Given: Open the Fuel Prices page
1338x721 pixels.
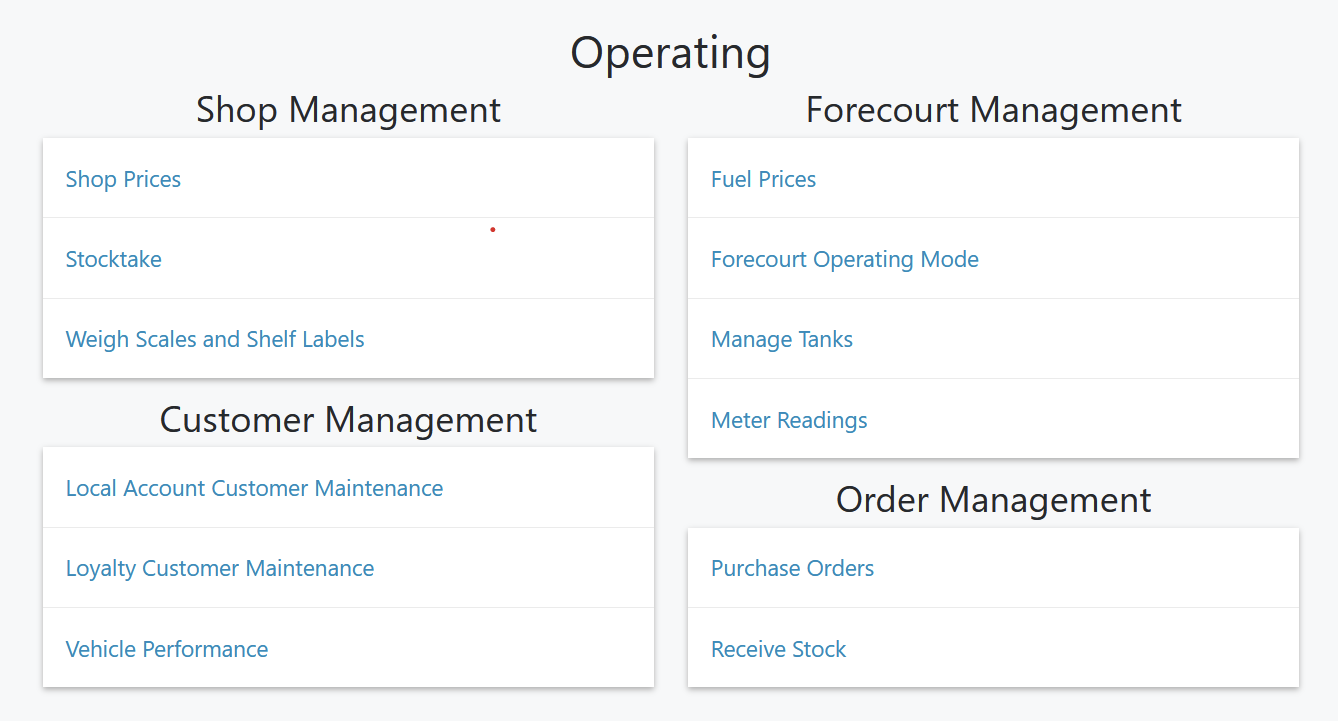Looking at the screenshot, I should 763,179.
